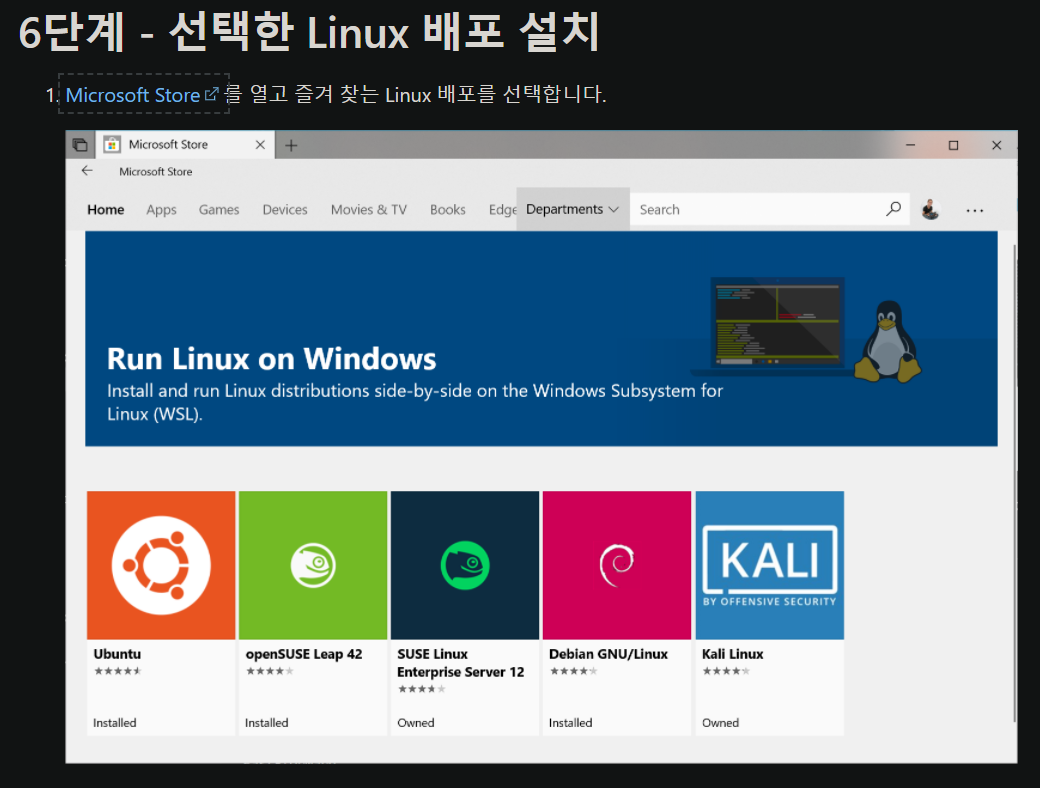This screenshot has width=1040, height=788.
Task: Minimize the Microsoft Store window
Action: [x=911, y=145]
